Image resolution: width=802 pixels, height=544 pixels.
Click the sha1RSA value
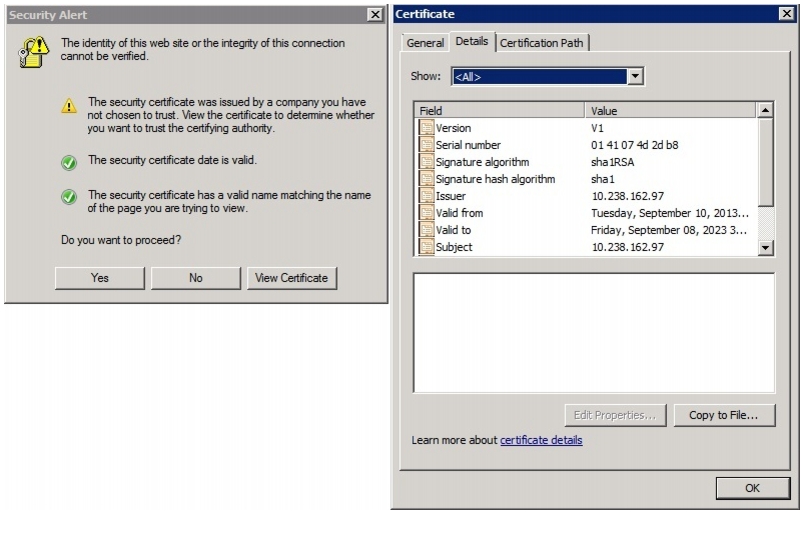pos(613,162)
